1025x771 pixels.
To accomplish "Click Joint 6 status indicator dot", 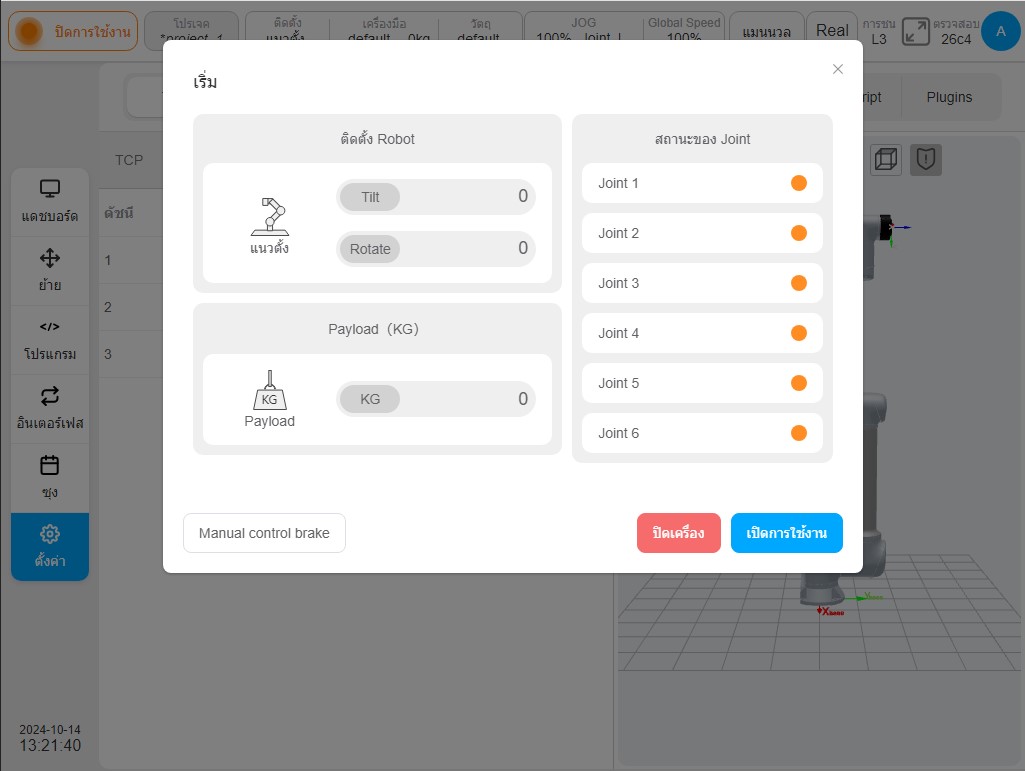I will pyautogui.click(x=799, y=433).
